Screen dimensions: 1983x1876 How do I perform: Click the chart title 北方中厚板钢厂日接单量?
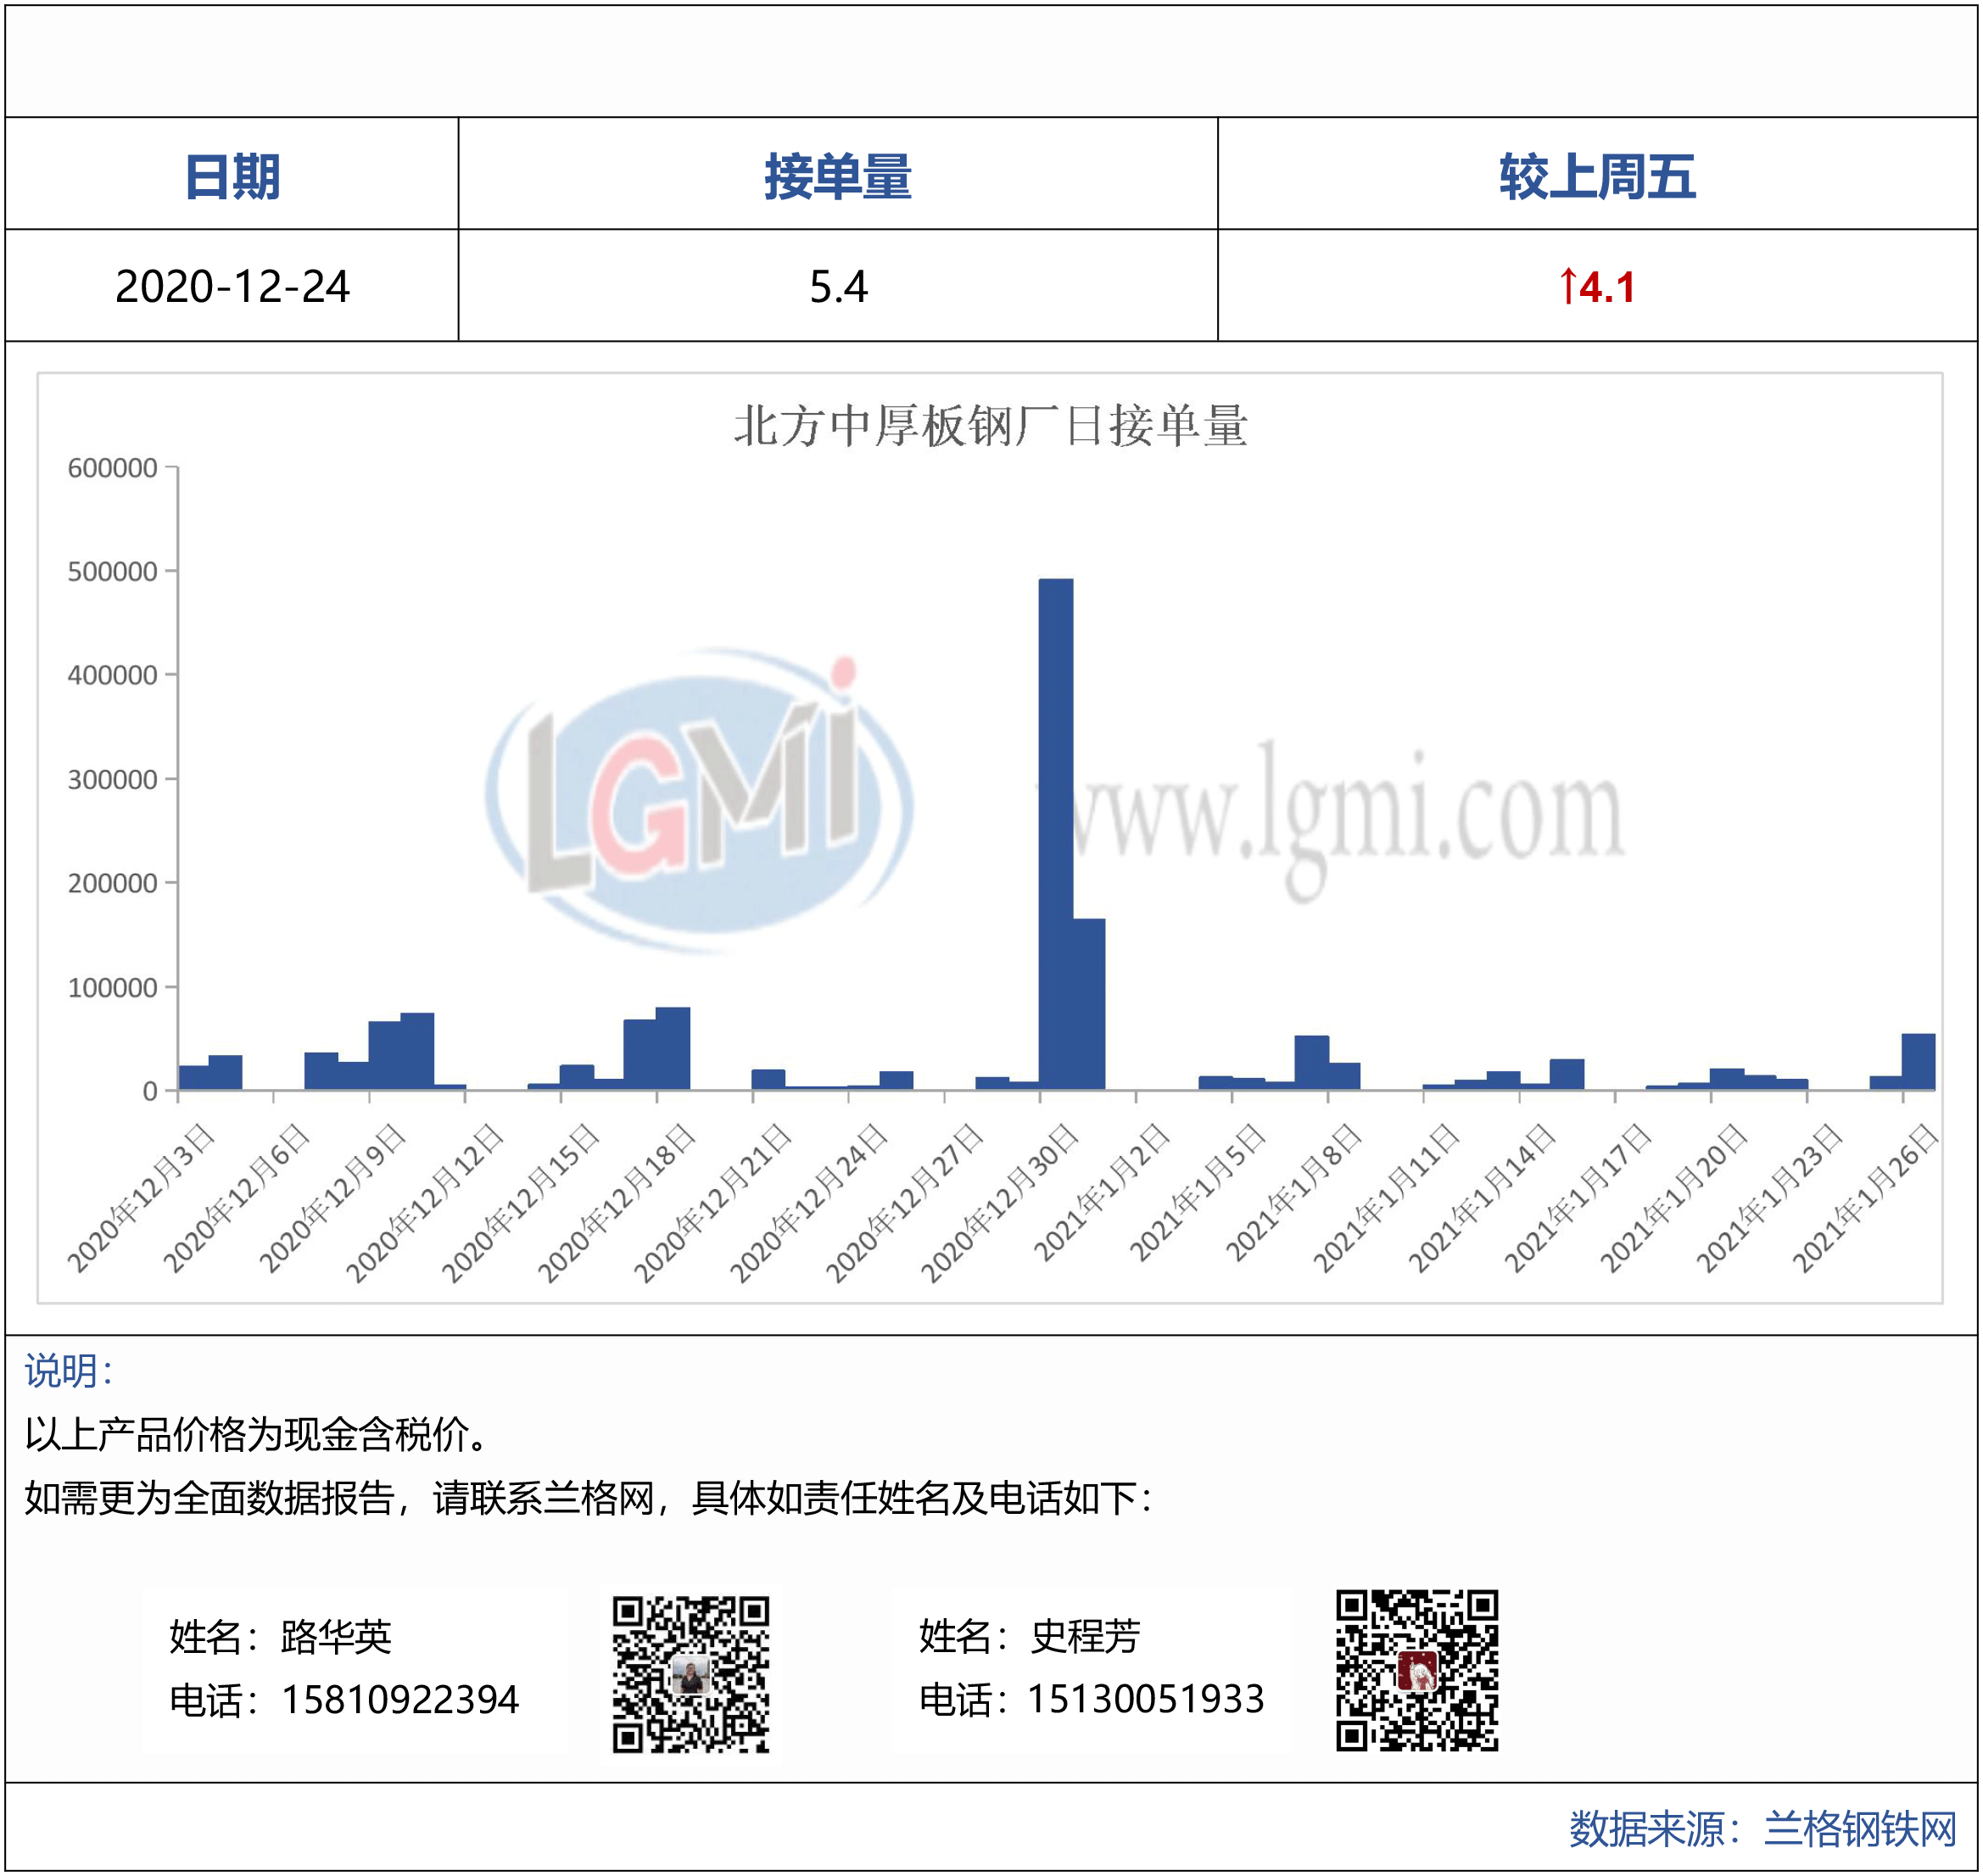click(990, 426)
